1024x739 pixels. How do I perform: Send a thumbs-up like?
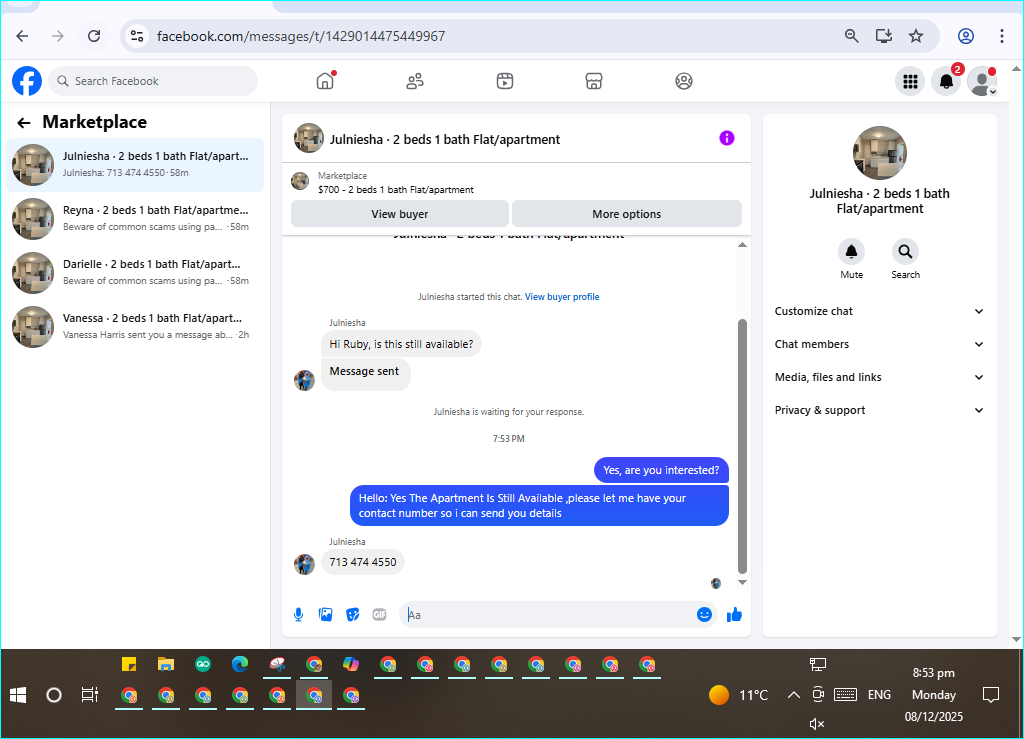pos(734,614)
